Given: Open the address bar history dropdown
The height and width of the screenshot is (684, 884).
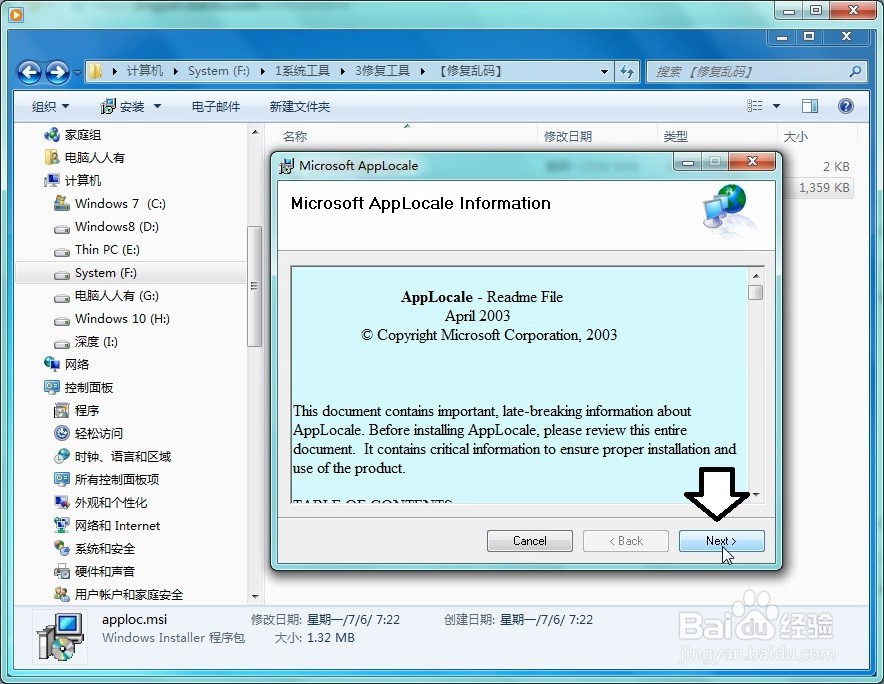Looking at the screenshot, I should pos(604,72).
